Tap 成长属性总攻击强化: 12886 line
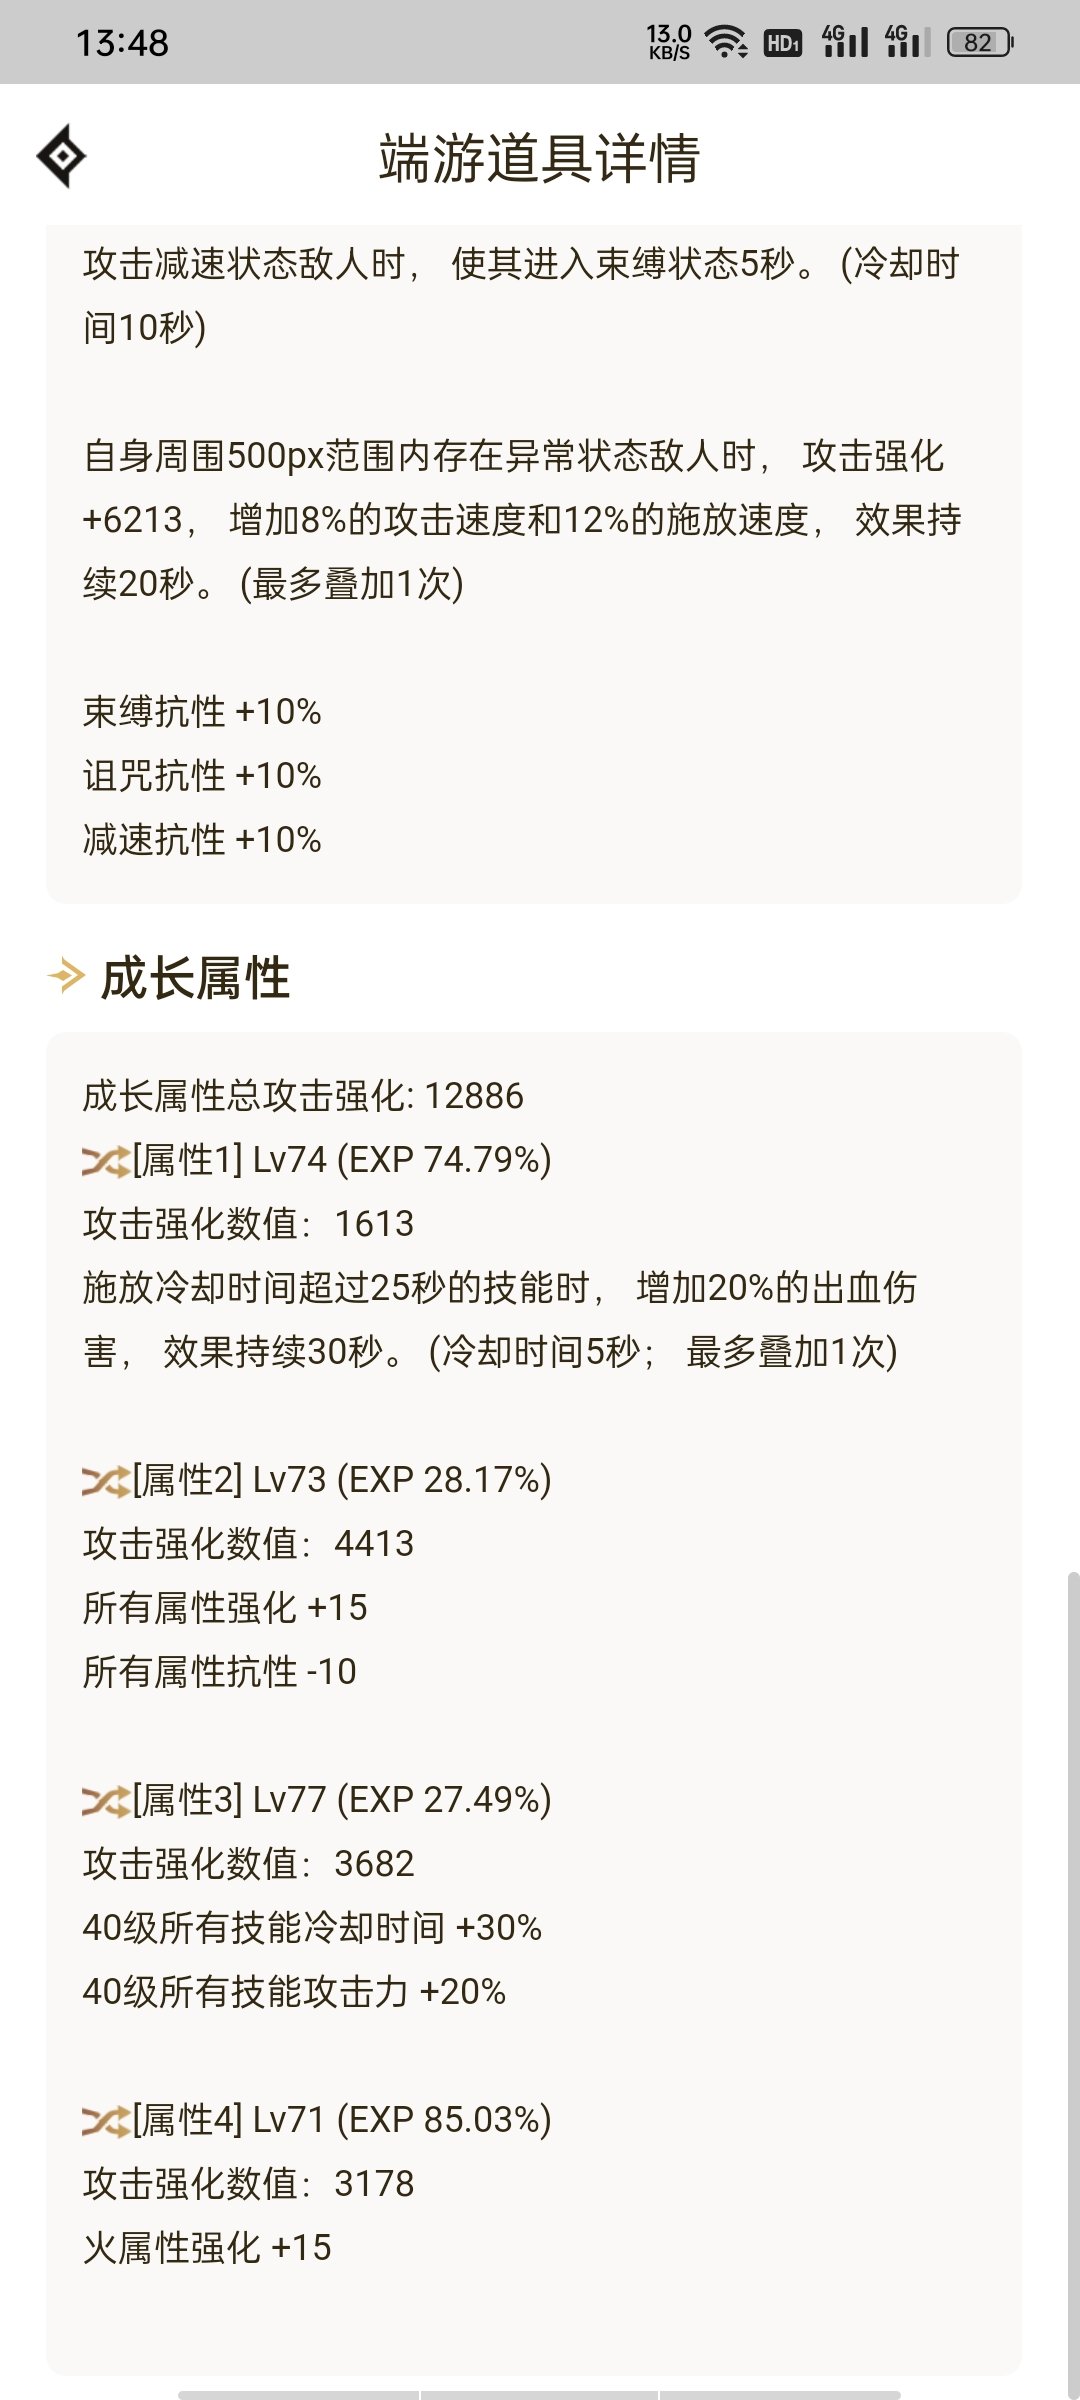Image resolution: width=1080 pixels, height=2400 pixels. [x=303, y=1096]
